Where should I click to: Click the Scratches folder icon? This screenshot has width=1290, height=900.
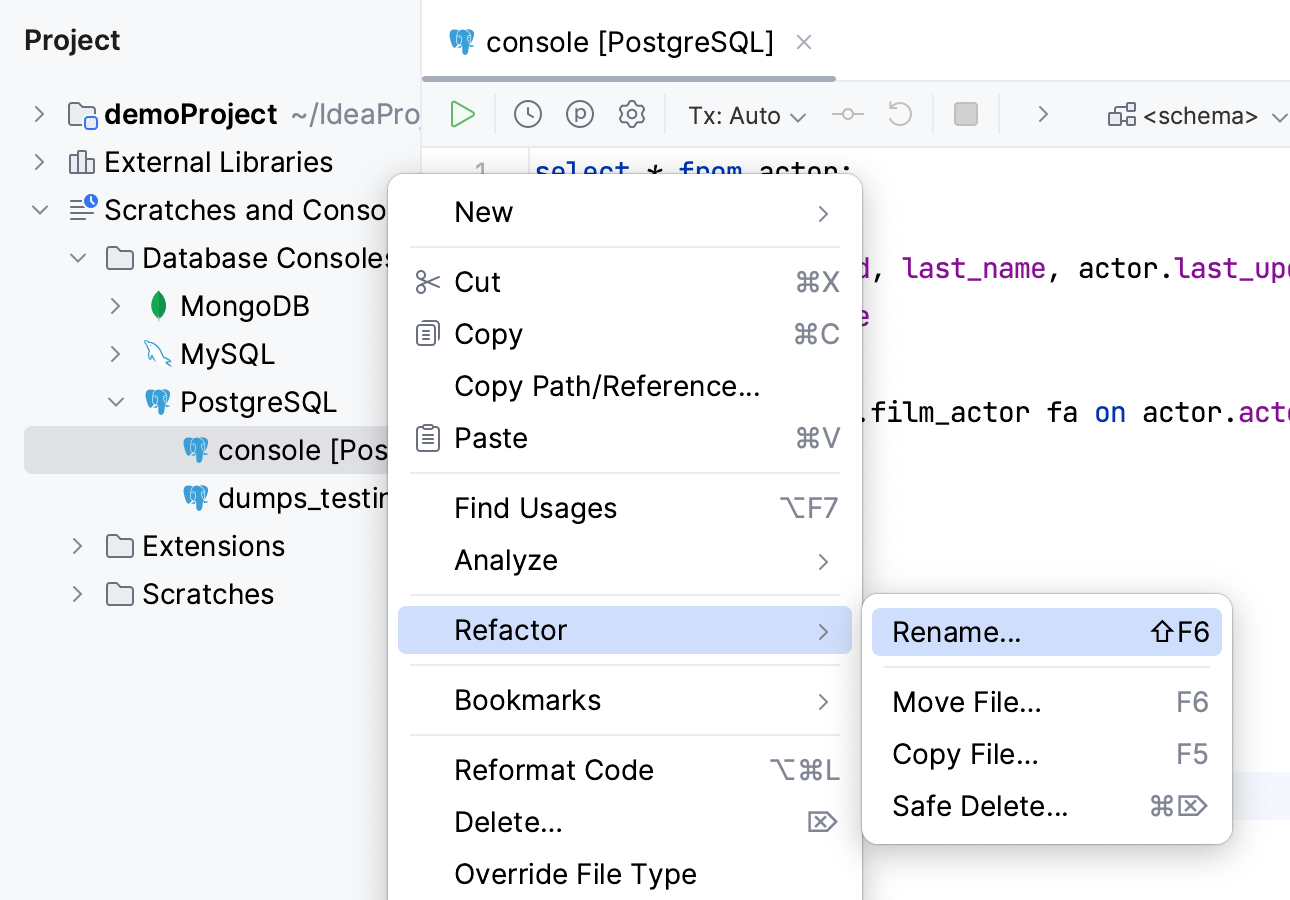120,594
